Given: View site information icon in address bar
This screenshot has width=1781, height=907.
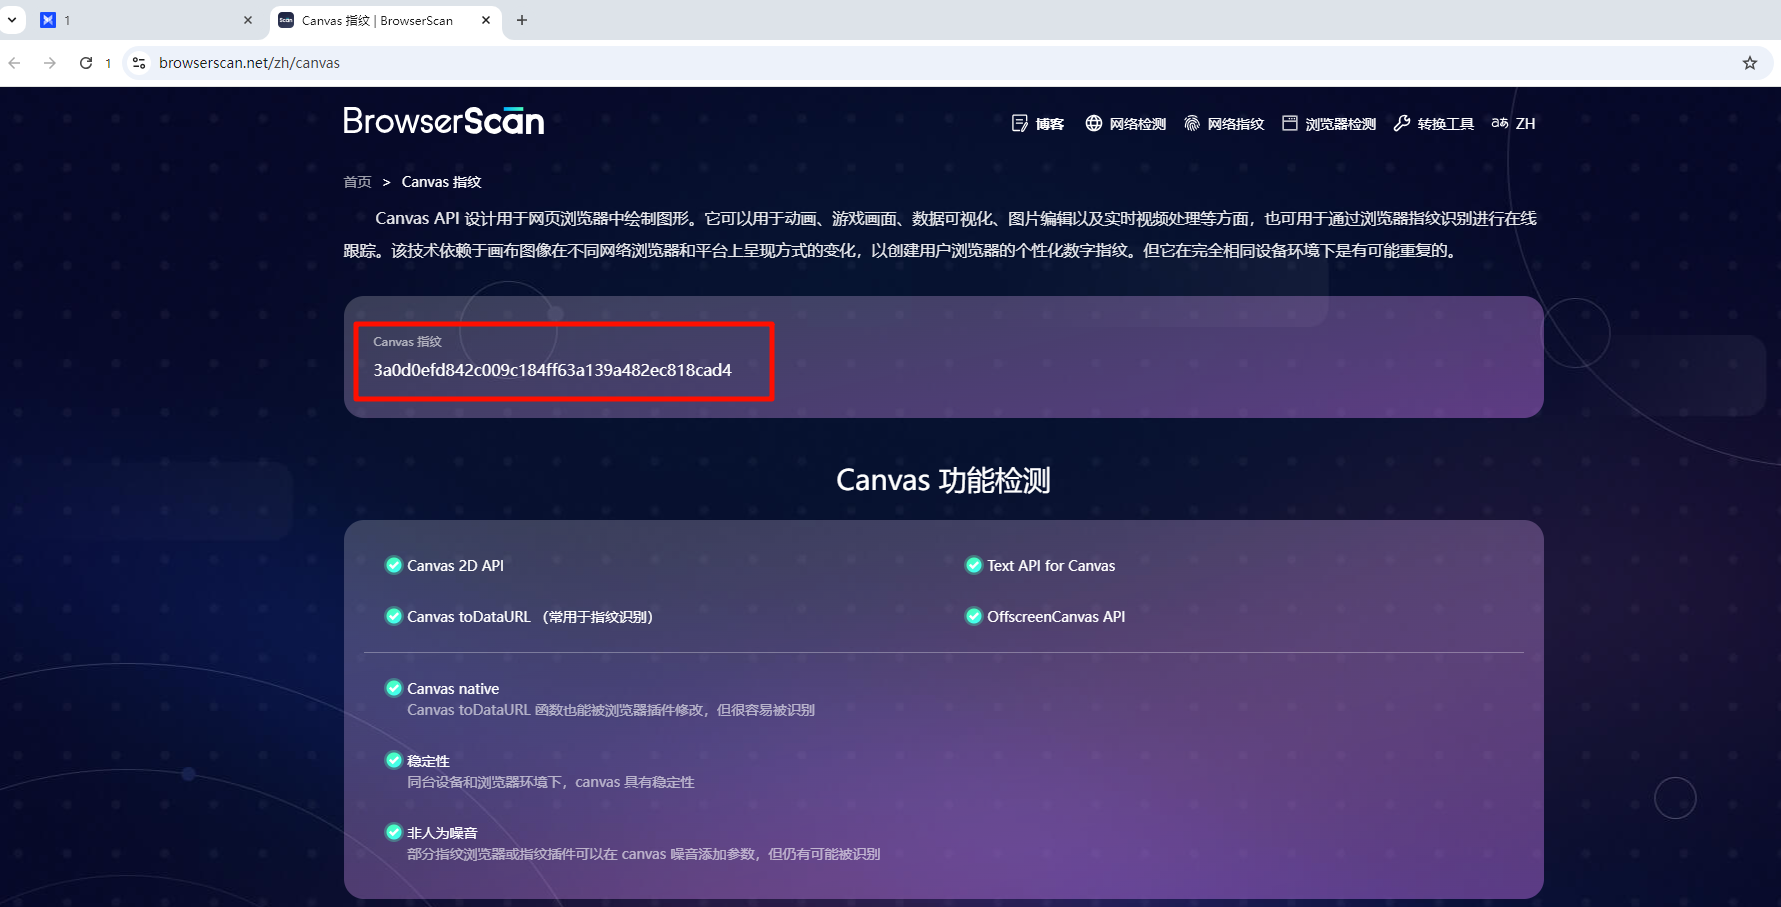Looking at the screenshot, I should tap(139, 63).
